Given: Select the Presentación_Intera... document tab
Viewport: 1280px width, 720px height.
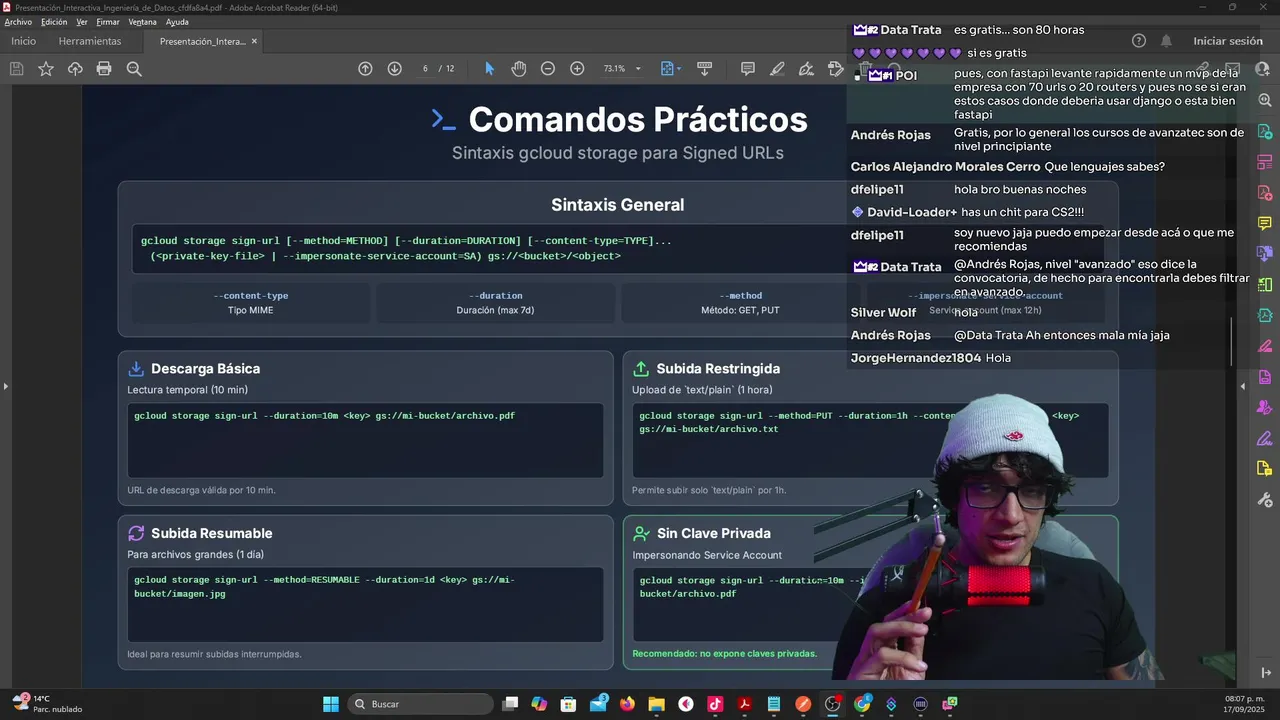Looking at the screenshot, I should click(x=202, y=41).
